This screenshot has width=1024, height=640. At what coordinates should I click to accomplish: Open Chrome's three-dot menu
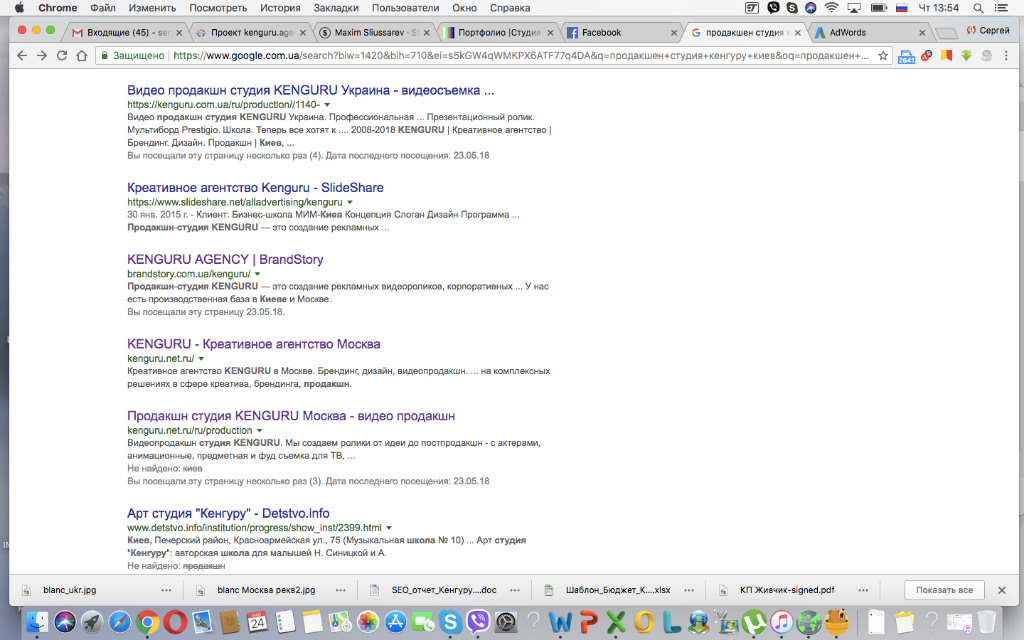(1006, 56)
